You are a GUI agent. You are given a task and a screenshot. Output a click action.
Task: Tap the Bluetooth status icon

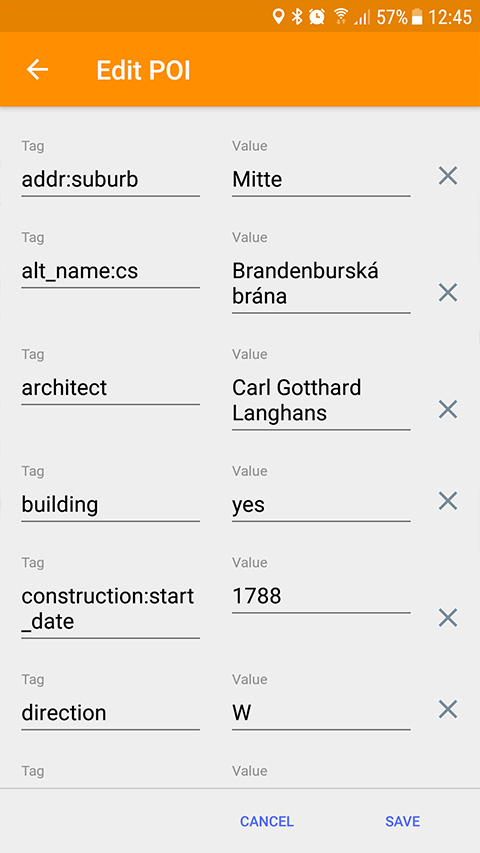(x=297, y=17)
